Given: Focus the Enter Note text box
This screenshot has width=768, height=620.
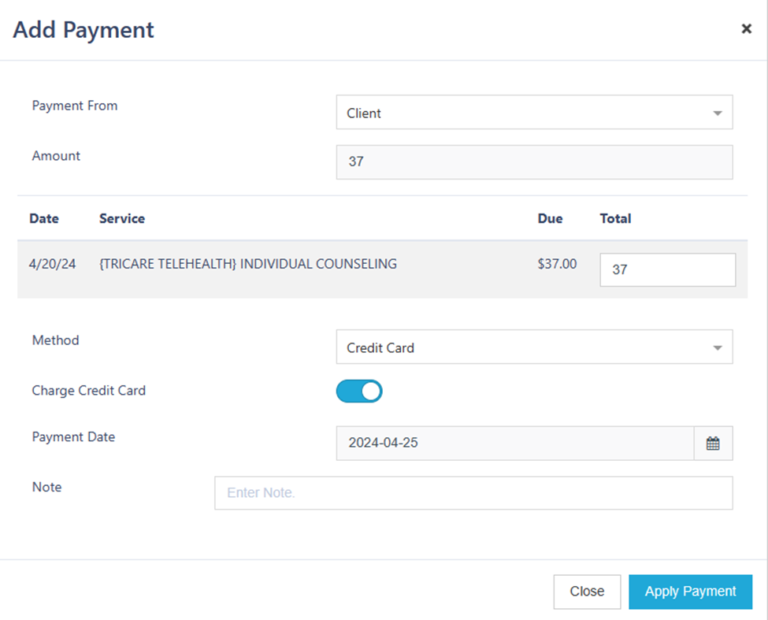Looking at the screenshot, I should (x=473, y=493).
